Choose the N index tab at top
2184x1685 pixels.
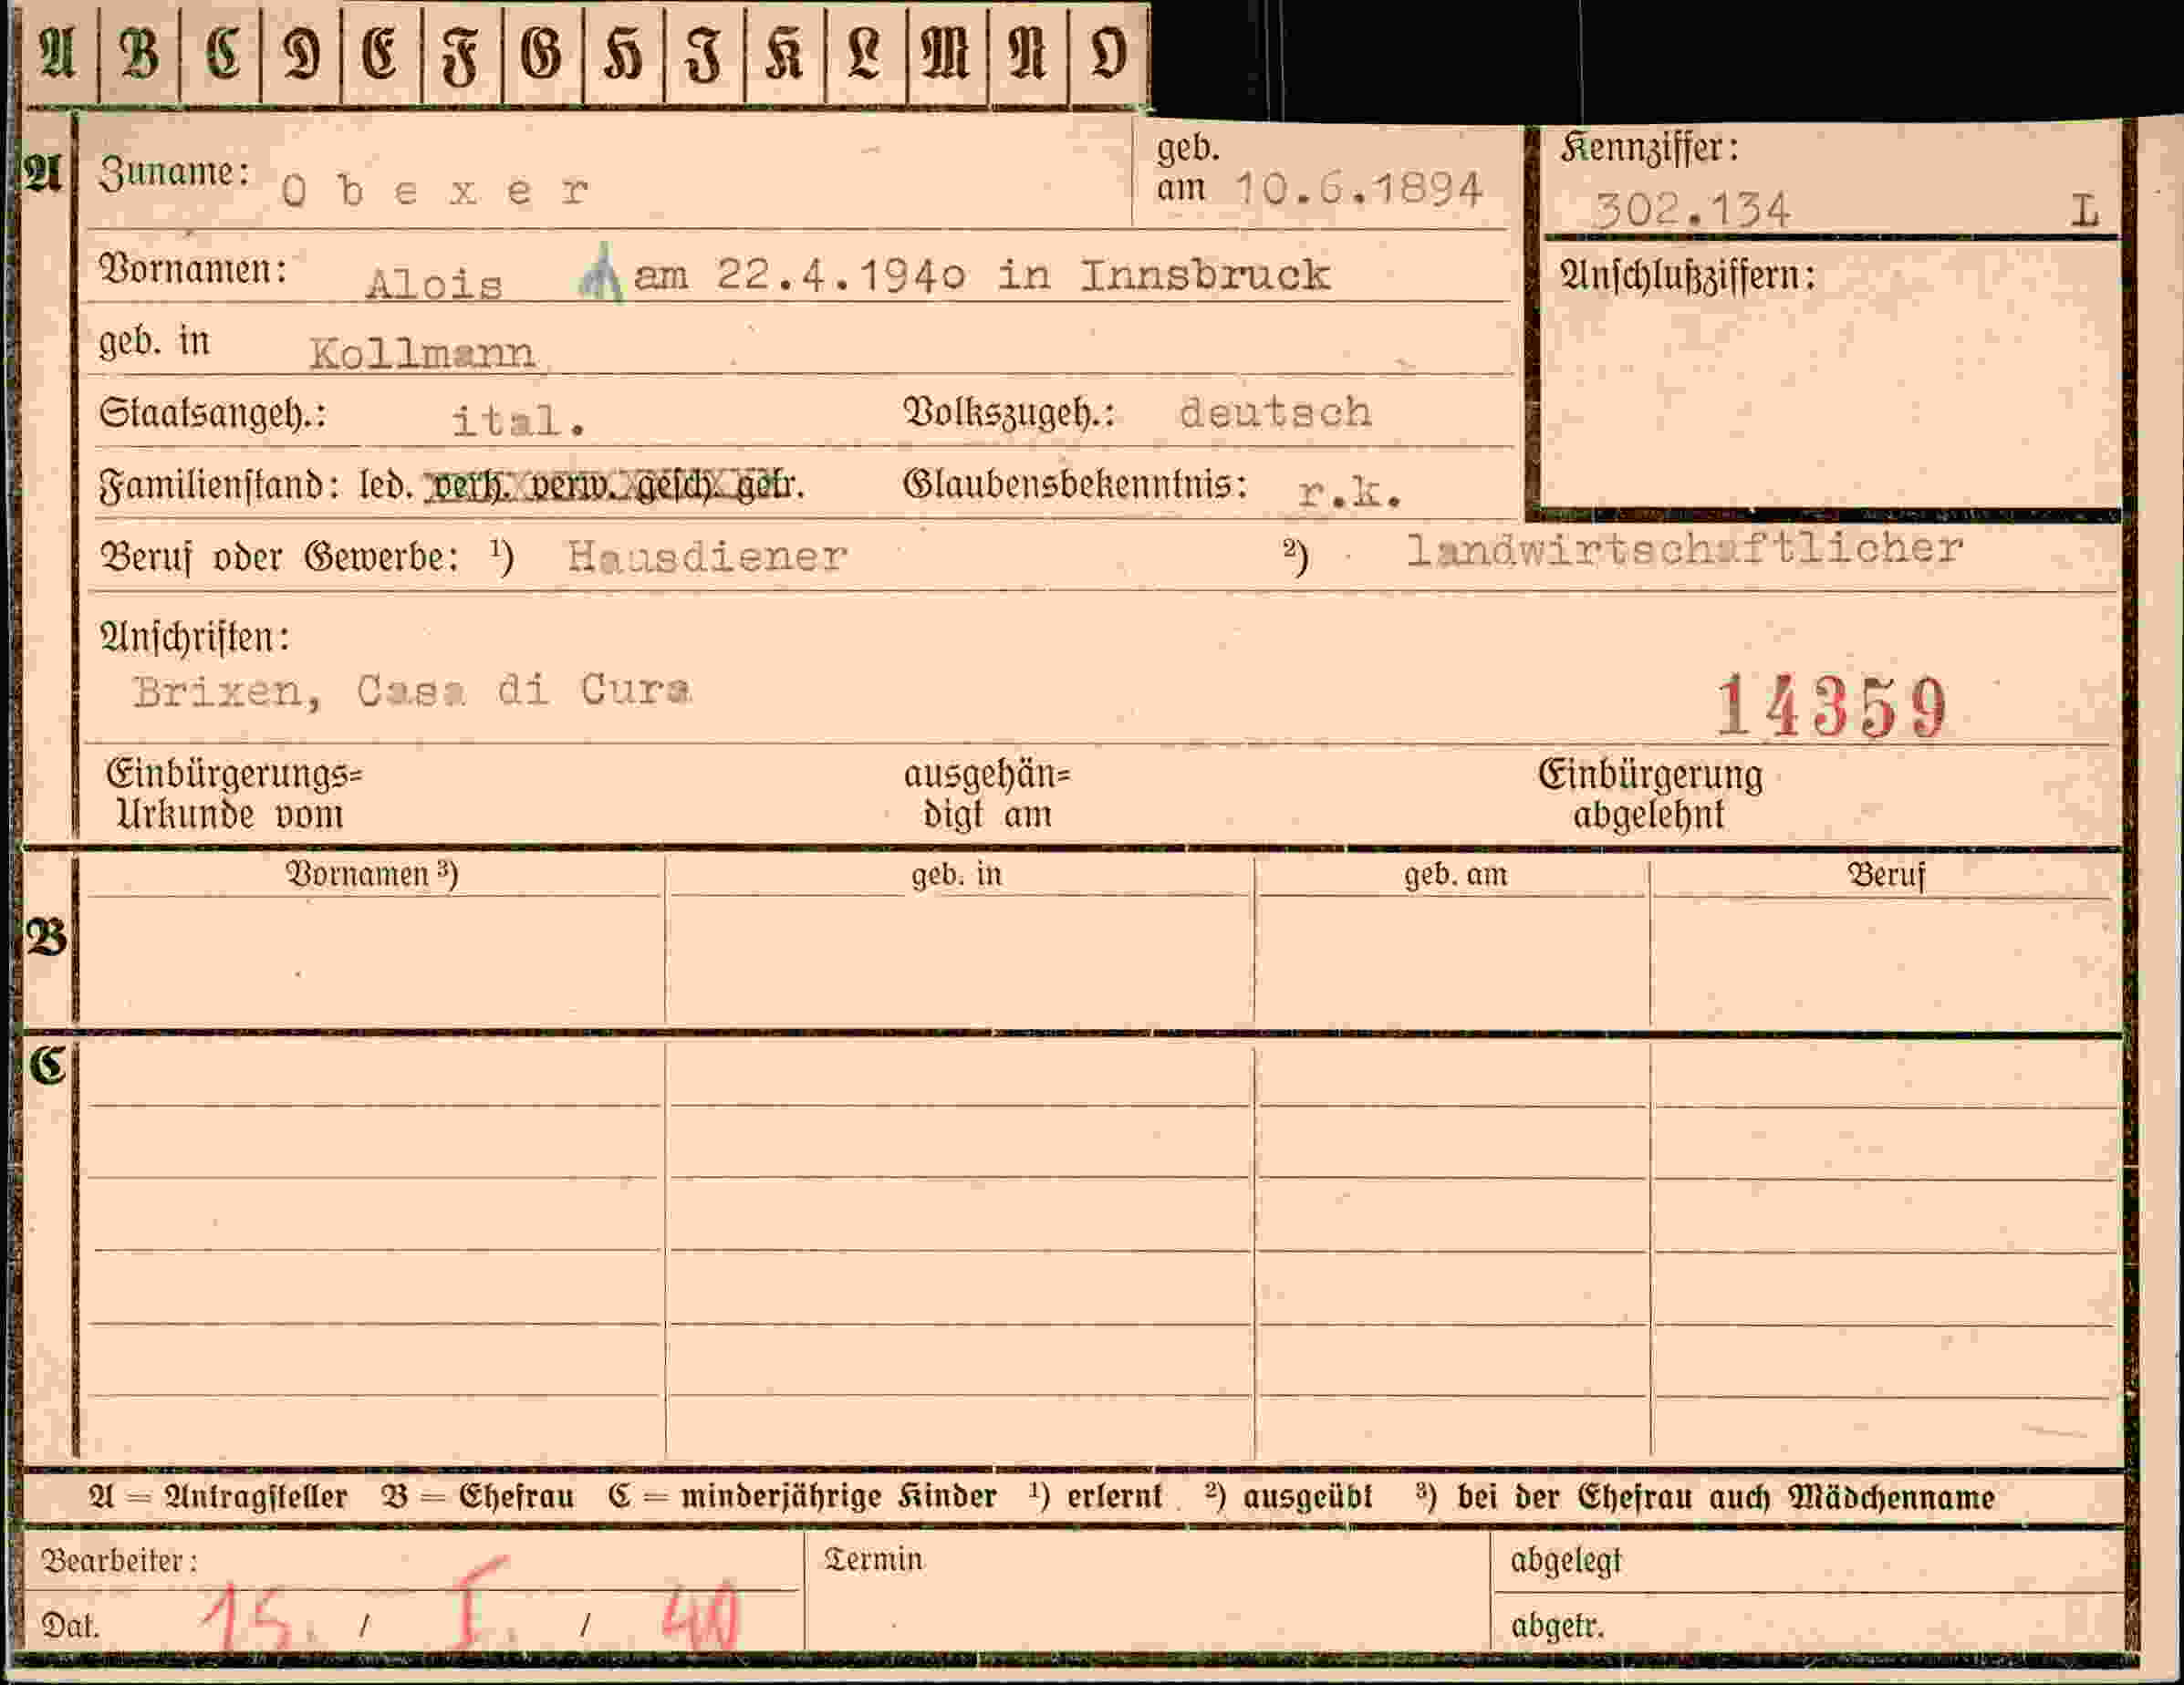point(1028,53)
